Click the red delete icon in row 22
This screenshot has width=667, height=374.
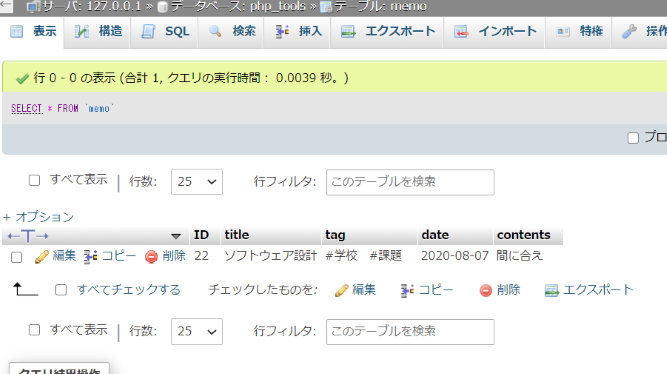click(x=151, y=257)
